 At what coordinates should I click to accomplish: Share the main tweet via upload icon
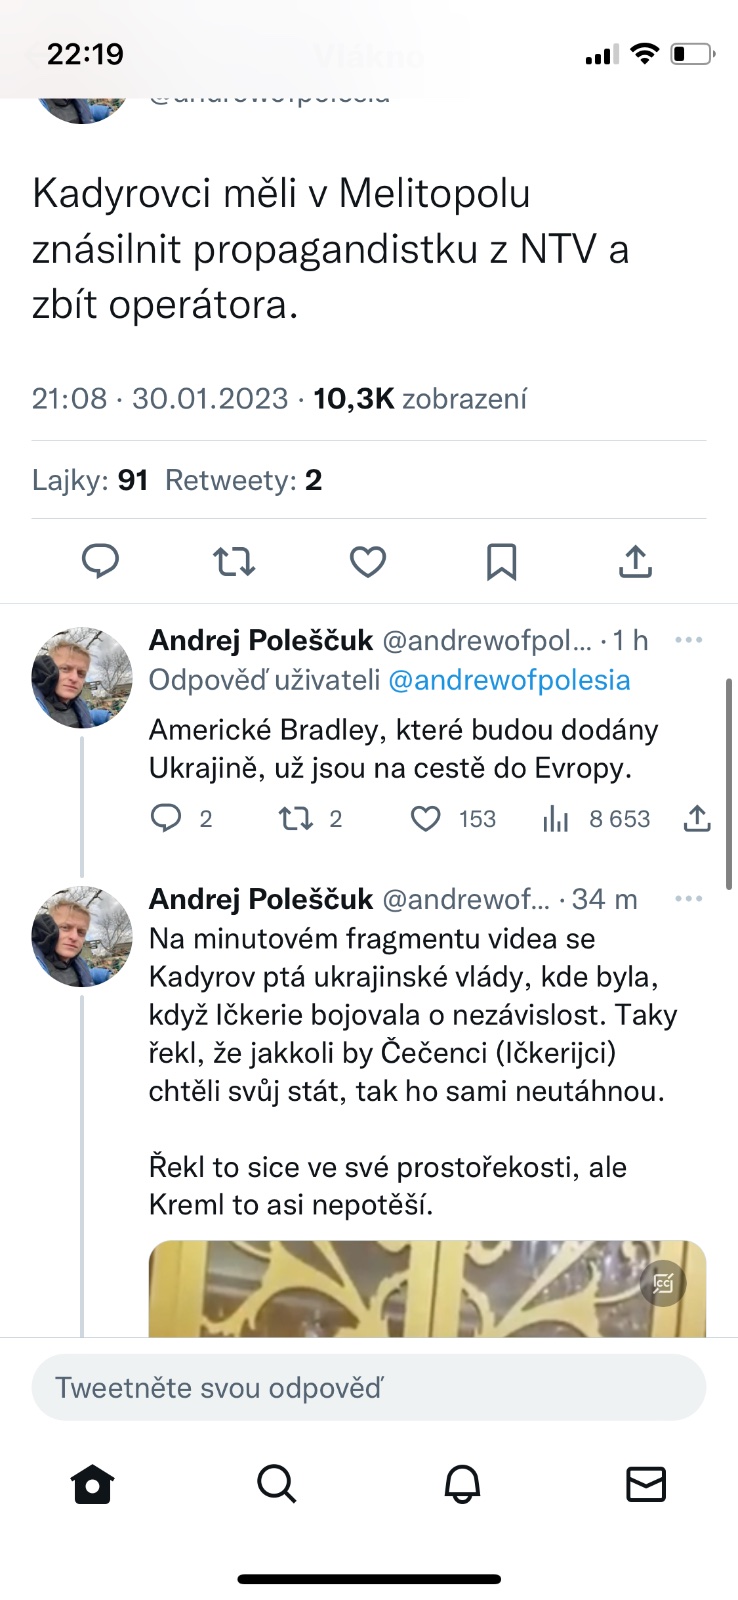[635, 562]
